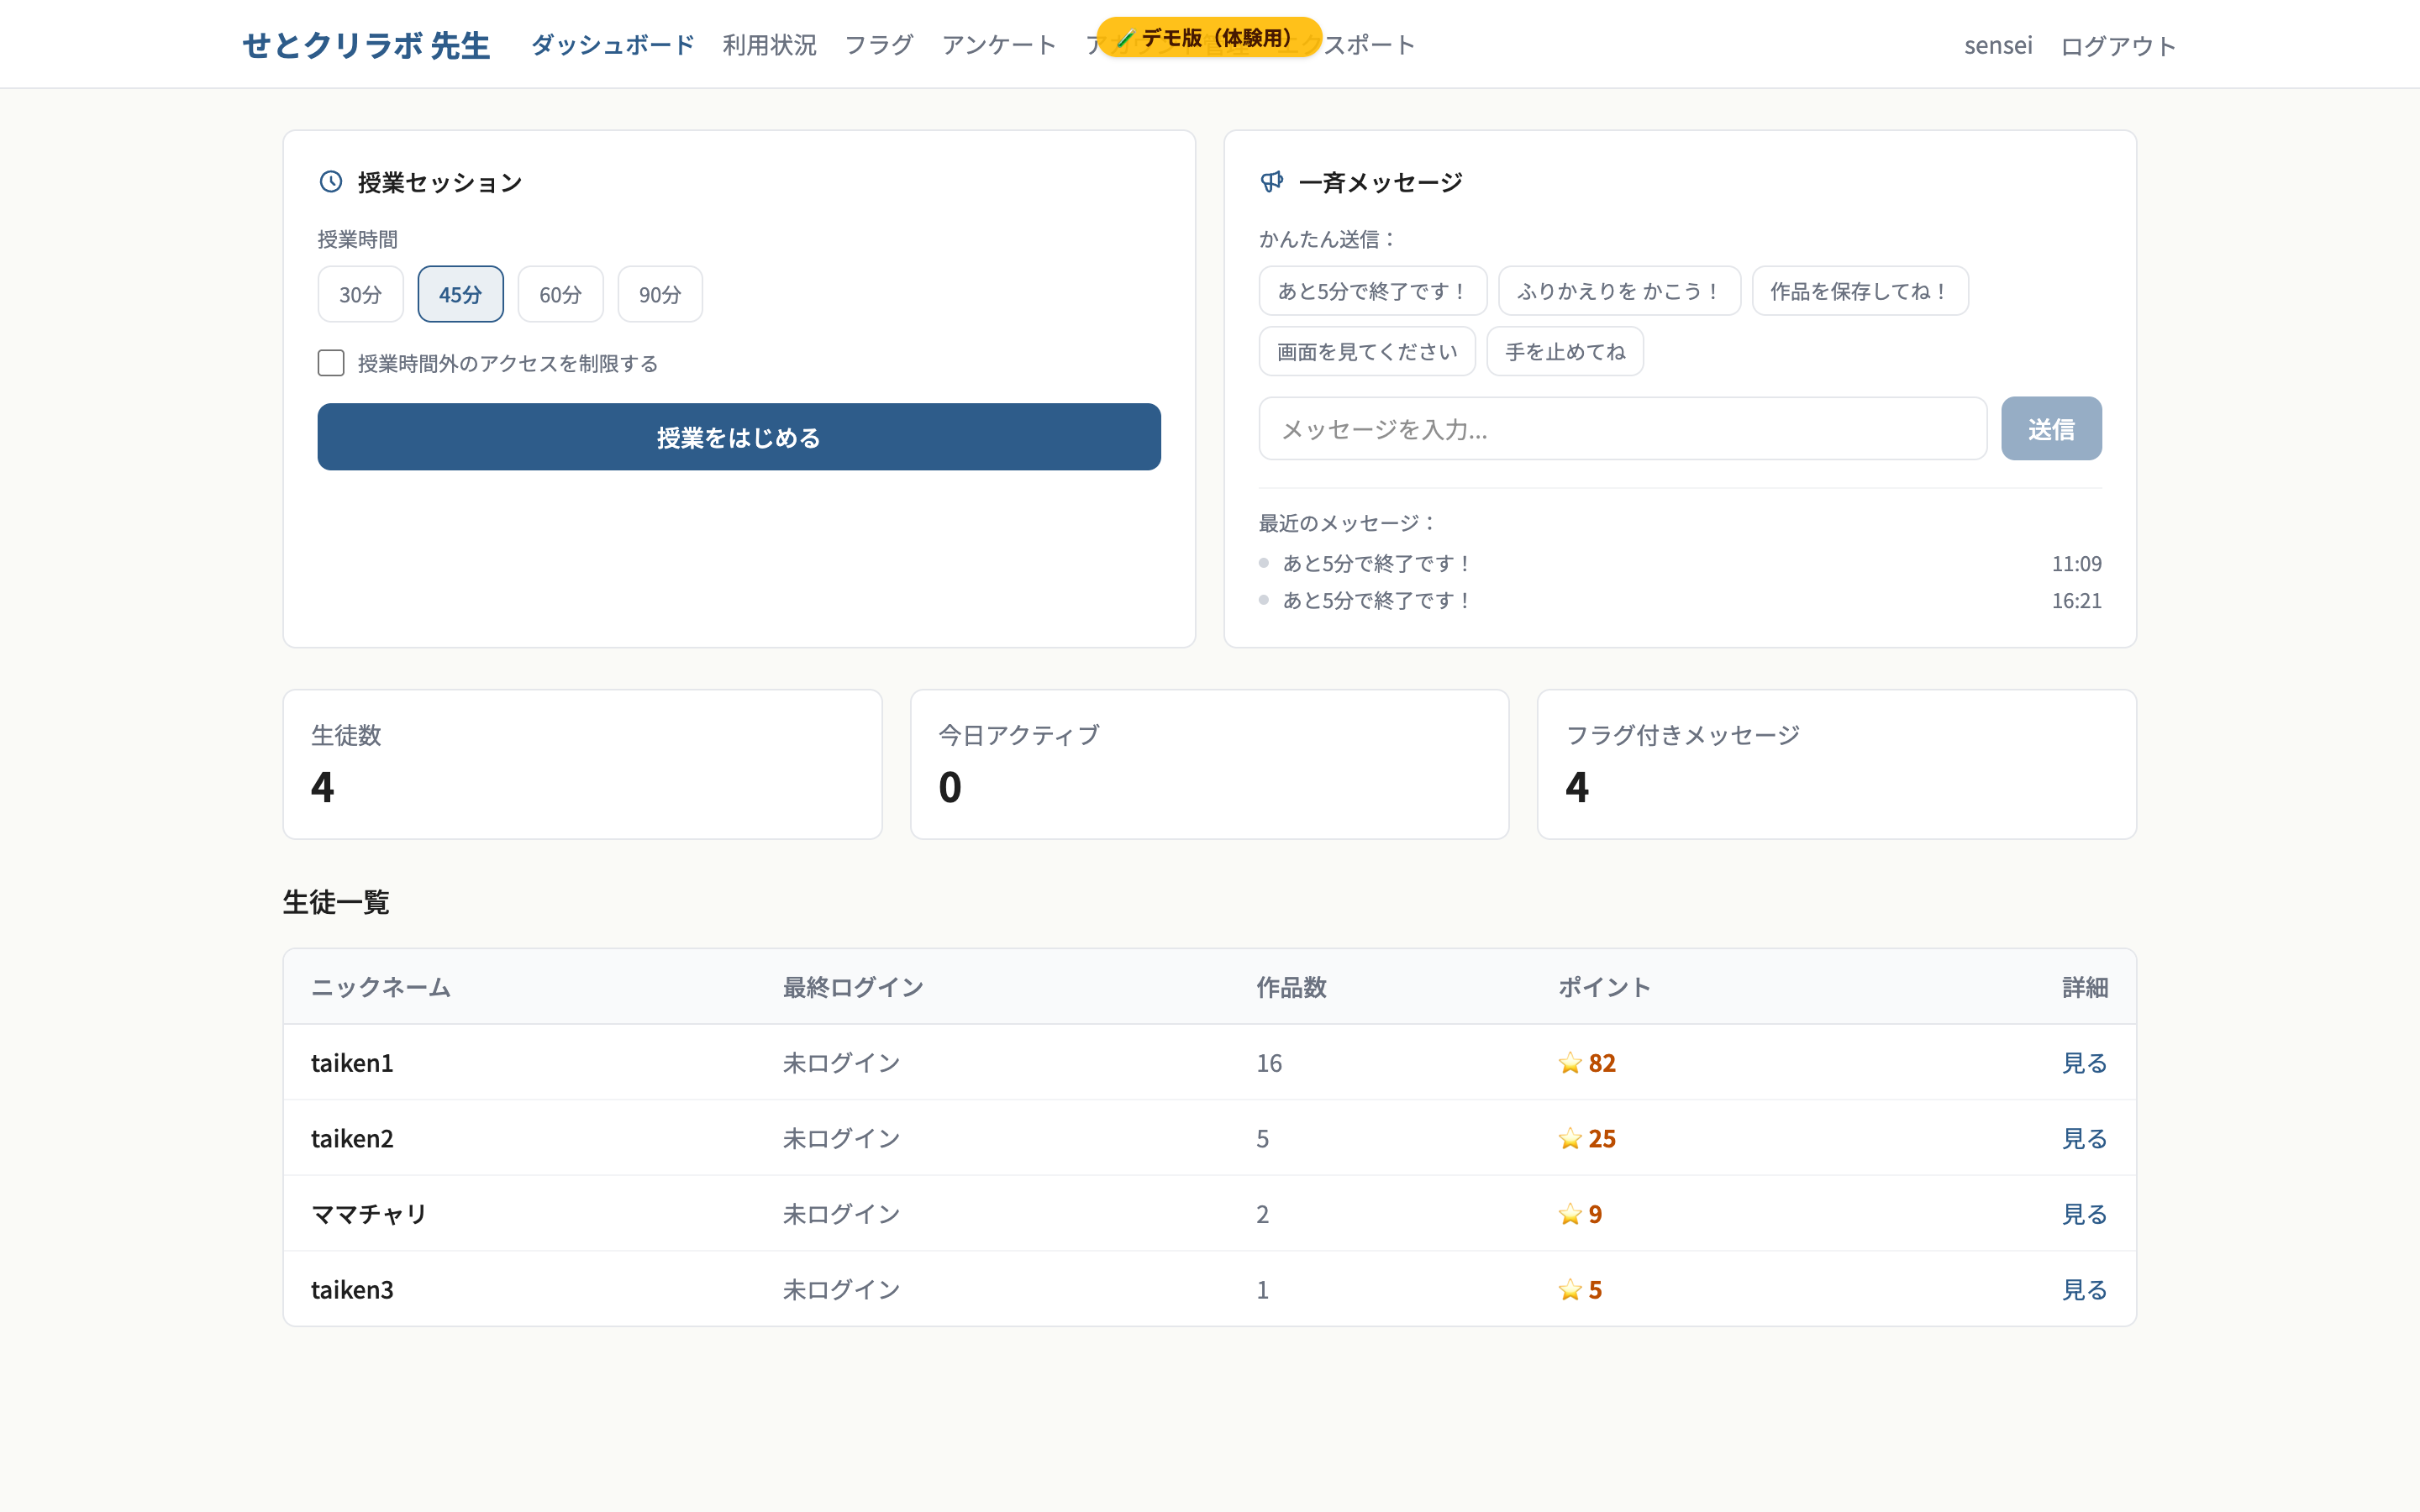Send quick message 画面を見てください

click(x=1367, y=351)
